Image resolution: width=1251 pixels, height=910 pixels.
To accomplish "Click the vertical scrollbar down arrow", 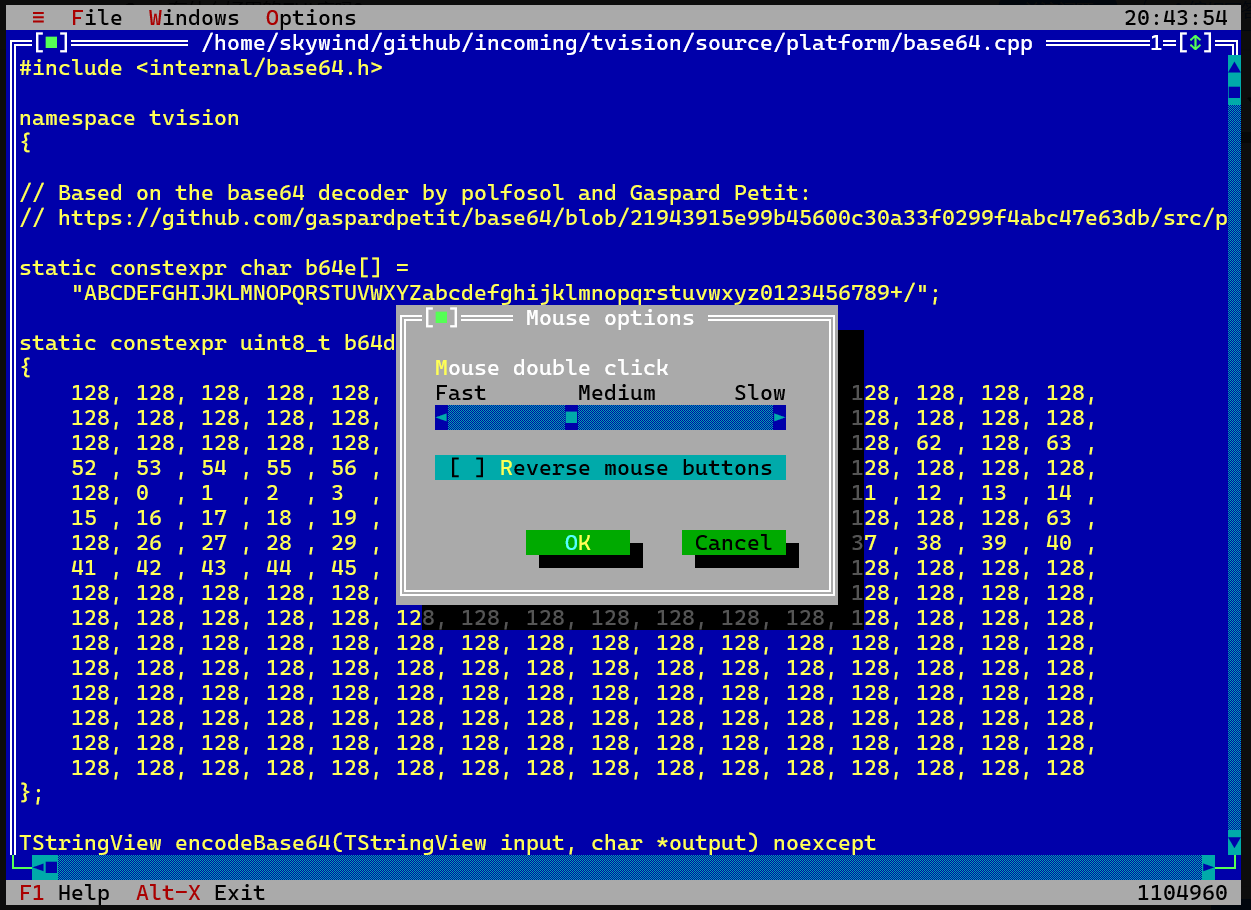I will pyautogui.click(x=1234, y=843).
